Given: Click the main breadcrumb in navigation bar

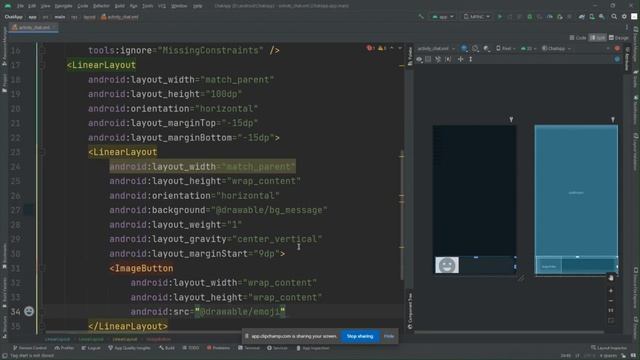Looking at the screenshot, I should pos(60,17).
